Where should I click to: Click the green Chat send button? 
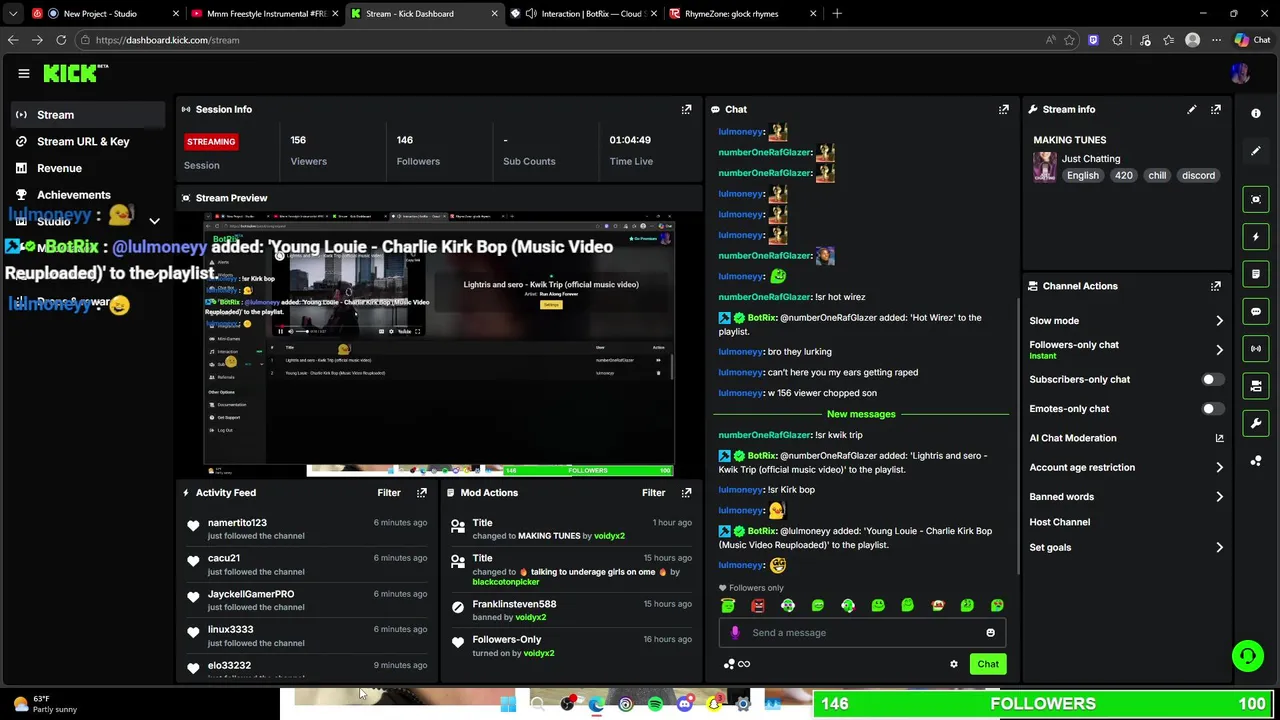[988, 664]
